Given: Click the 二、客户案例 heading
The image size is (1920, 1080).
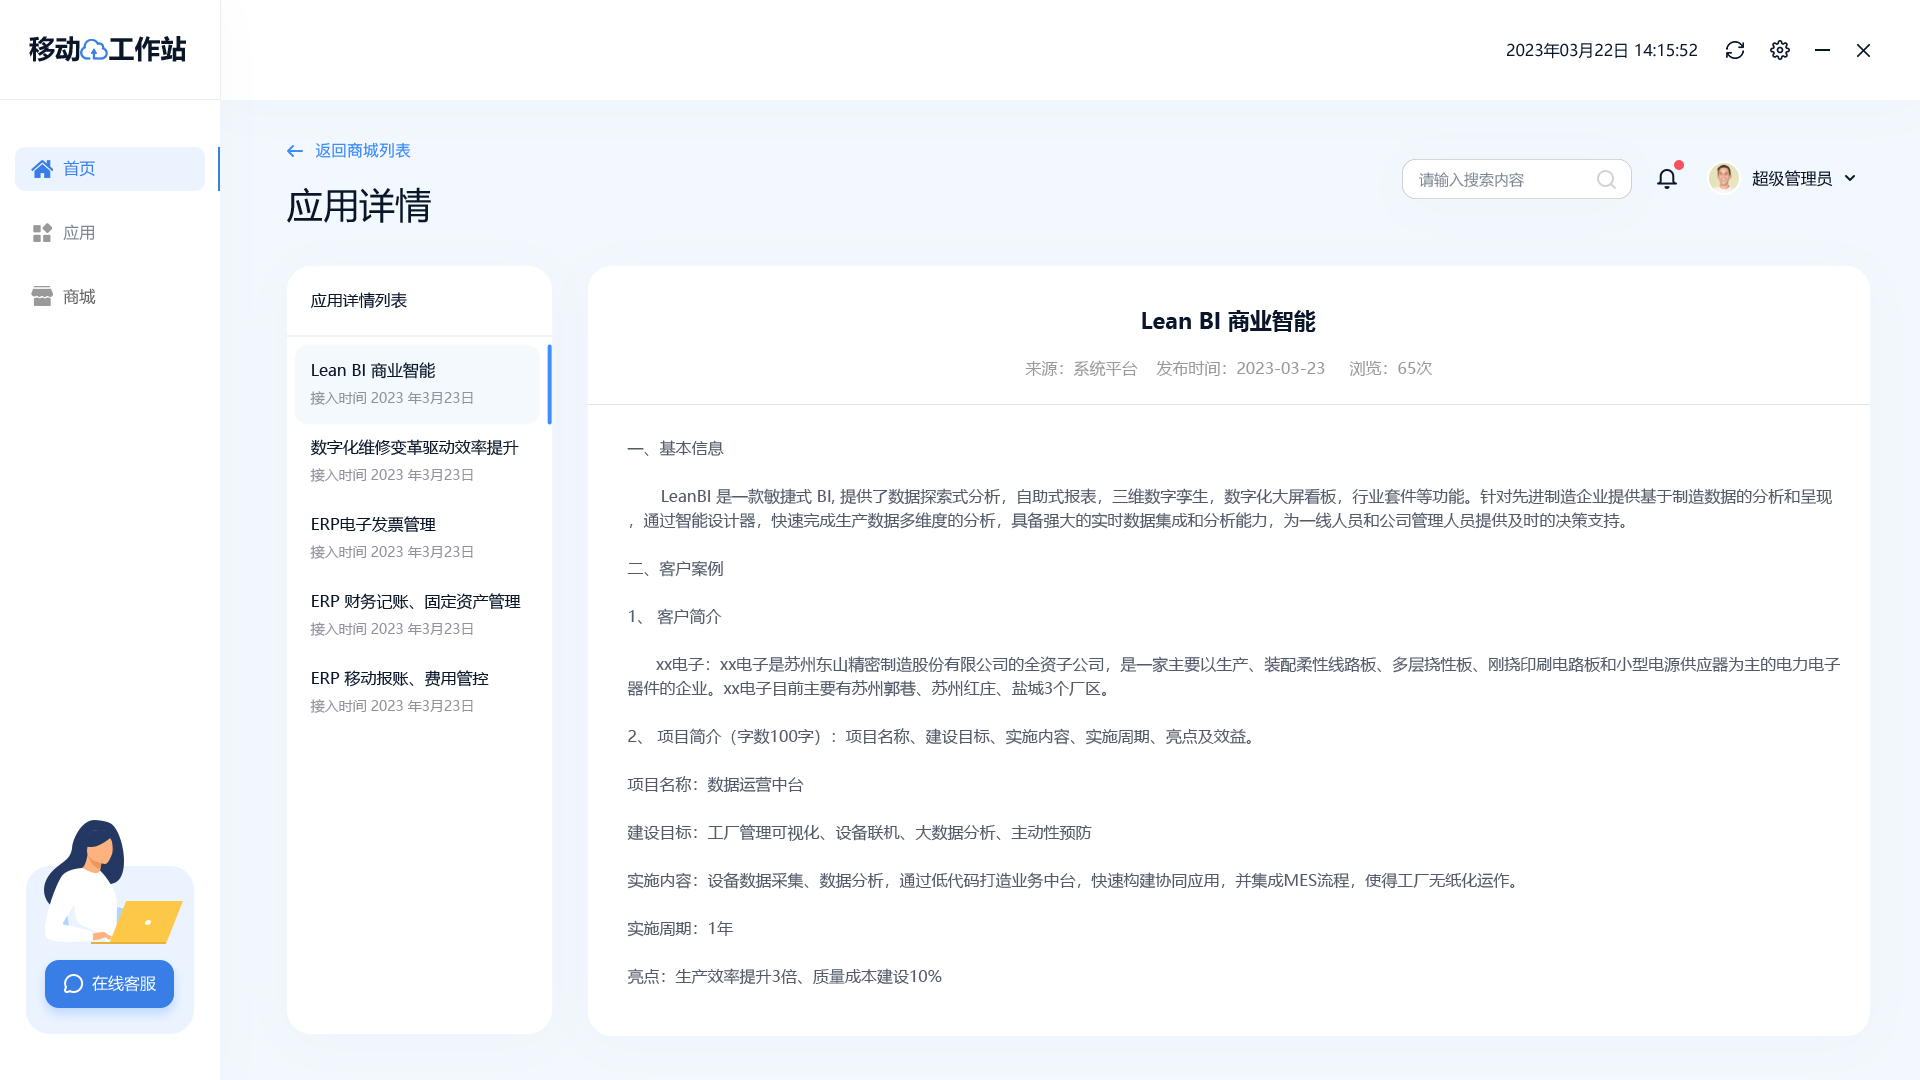Looking at the screenshot, I should 675,569.
